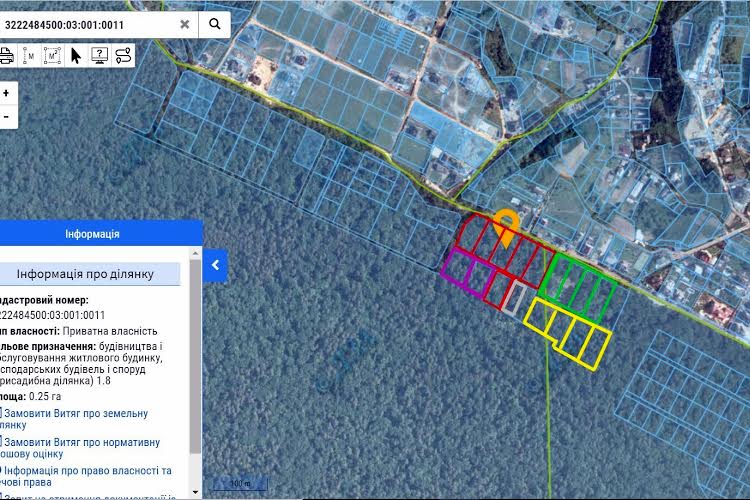Zoom in with the plus button
Image resolution: width=750 pixels, height=500 pixels.
pos(6,93)
